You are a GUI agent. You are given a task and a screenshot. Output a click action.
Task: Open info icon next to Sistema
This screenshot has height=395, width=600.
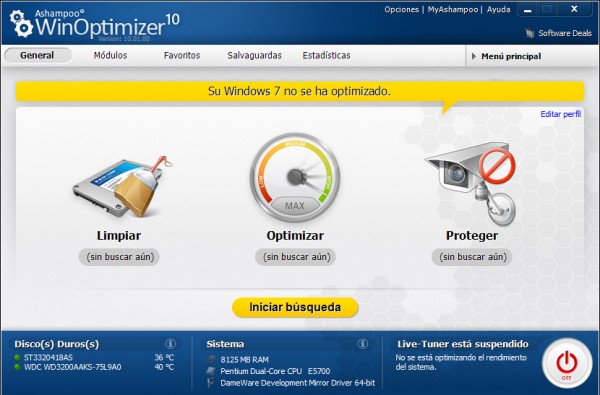(363, 343)
